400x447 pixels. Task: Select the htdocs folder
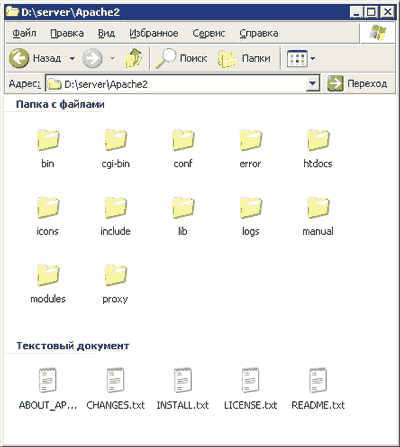point(318,149)
